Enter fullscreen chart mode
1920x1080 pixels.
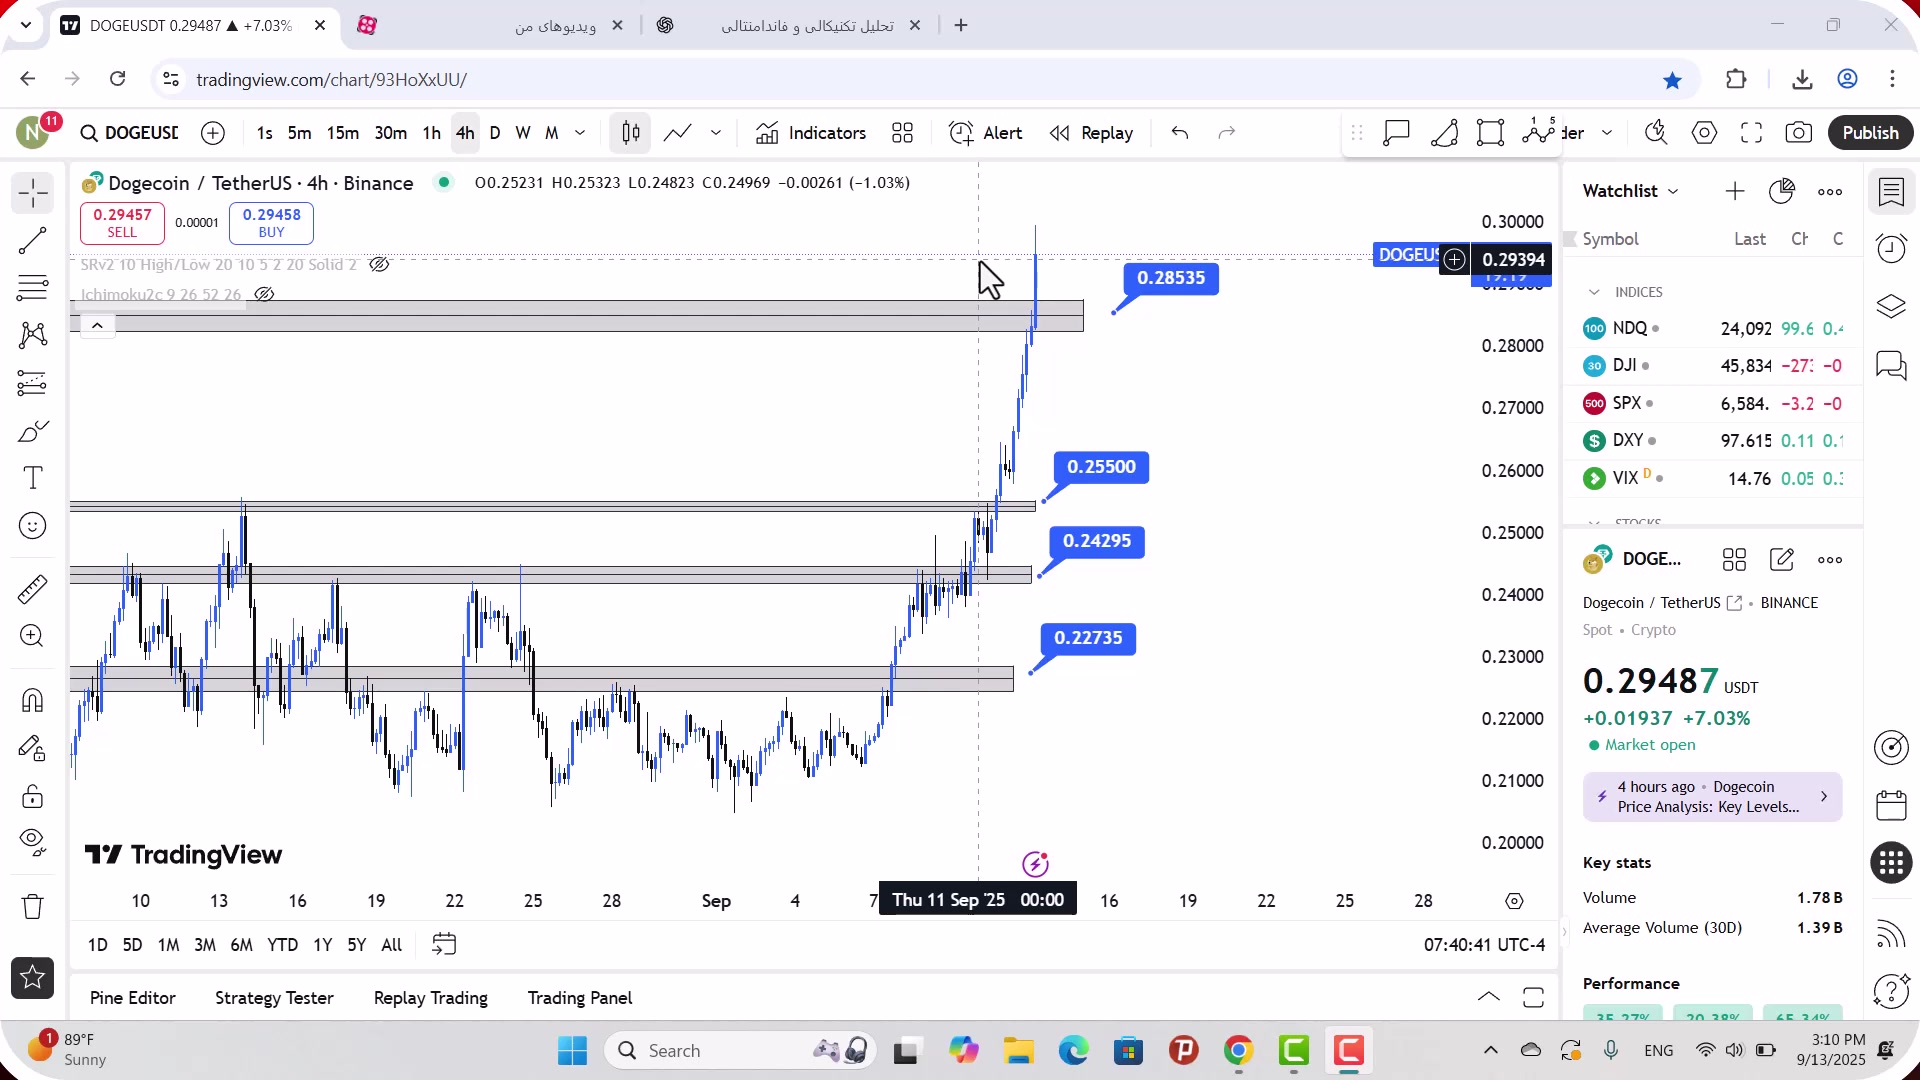pos(1752,133)
